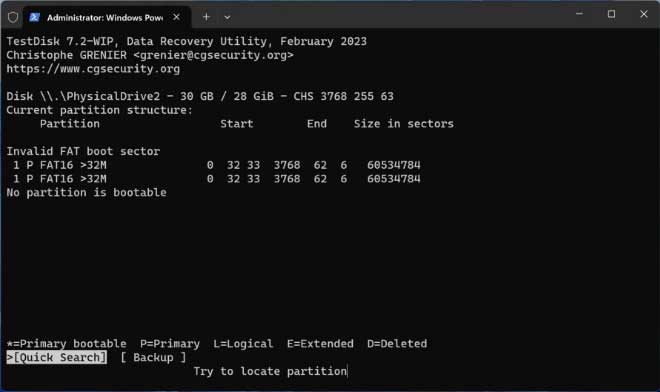Click the shield icon in title bar
The height and width of the screenshot is (392, 660).
(x=13, y=17)
